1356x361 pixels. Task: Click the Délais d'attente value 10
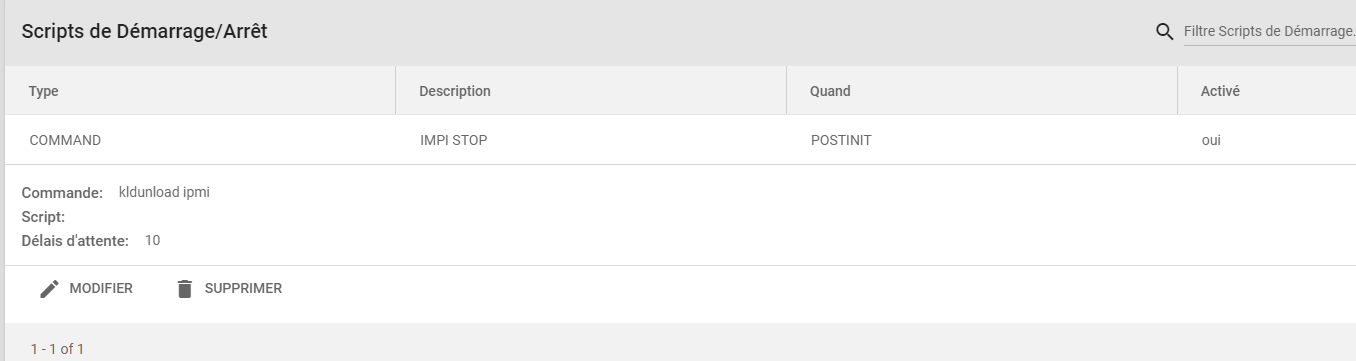pyautogui.click(x=152, y=241)
